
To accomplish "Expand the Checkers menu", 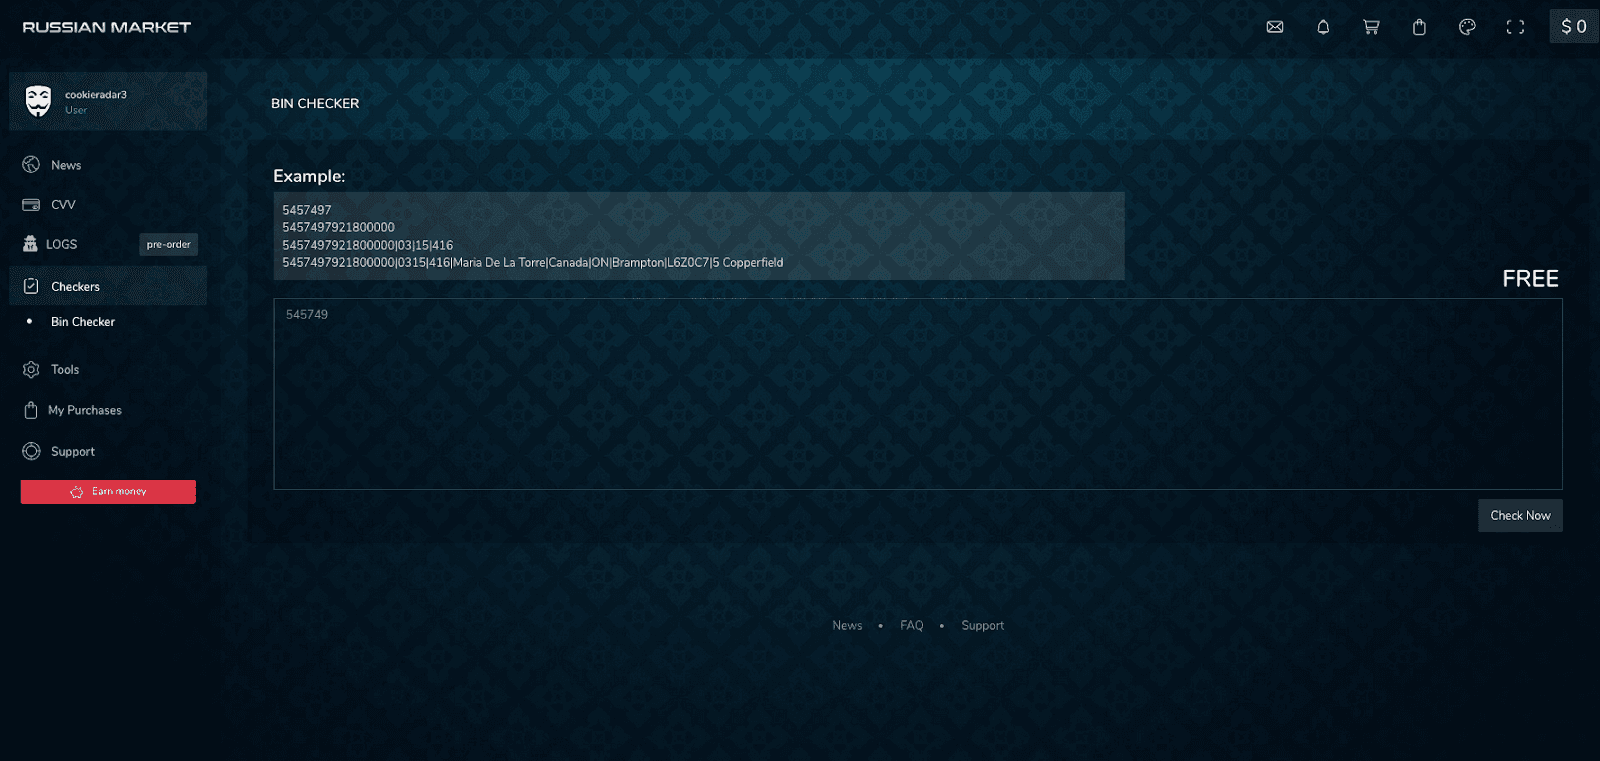I will [x=108, y=286].
